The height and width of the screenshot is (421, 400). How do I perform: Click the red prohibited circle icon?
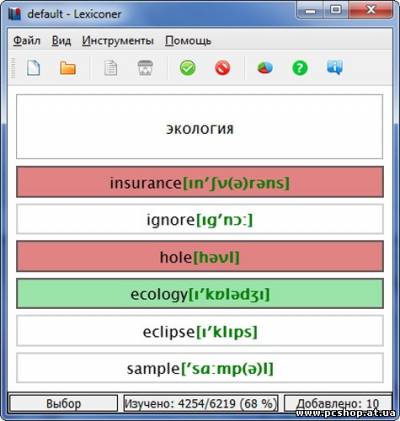tap(223, 68)
